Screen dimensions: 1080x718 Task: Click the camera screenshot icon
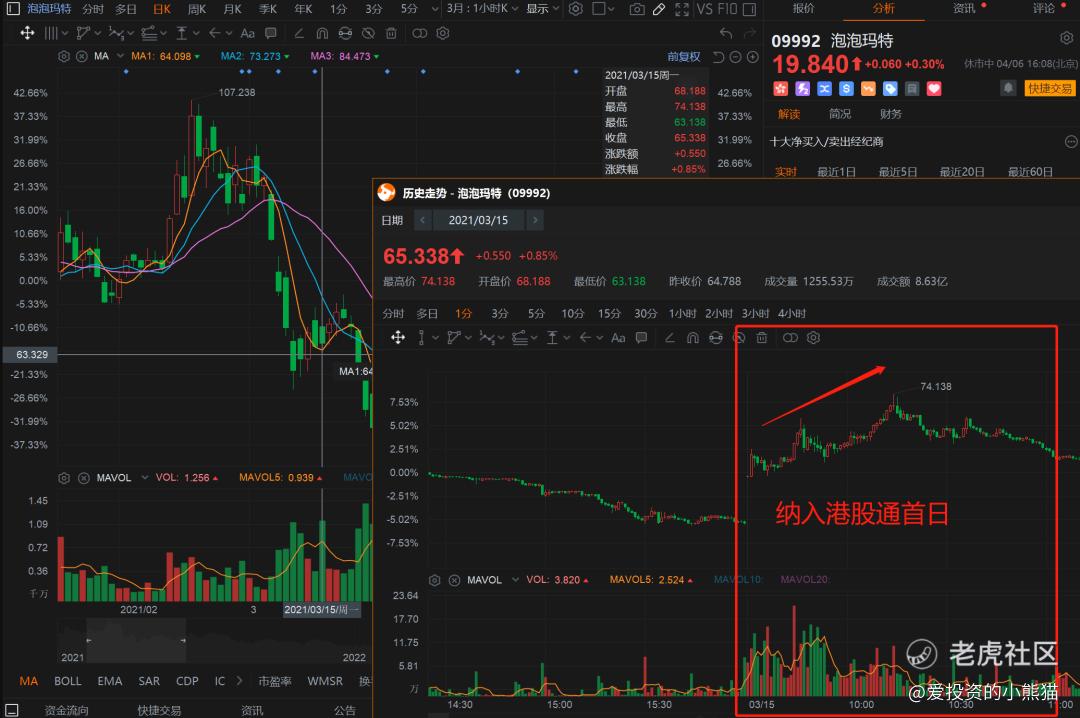click(x=637, y=9)
